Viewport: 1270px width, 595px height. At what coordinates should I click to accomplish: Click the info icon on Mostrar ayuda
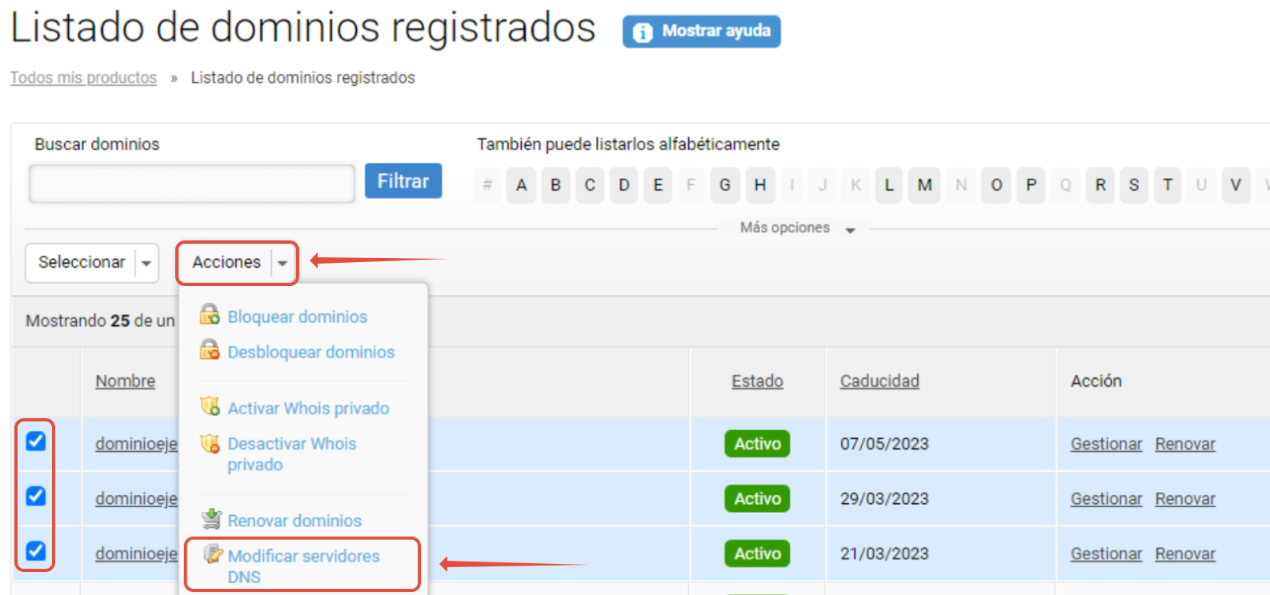[x=643, y=32]
